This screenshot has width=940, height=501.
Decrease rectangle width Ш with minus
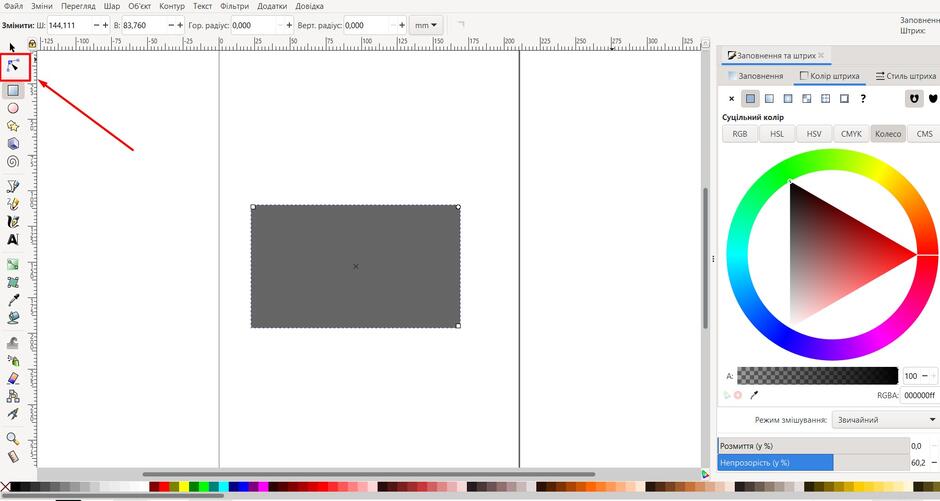click(x=97, y=25)
